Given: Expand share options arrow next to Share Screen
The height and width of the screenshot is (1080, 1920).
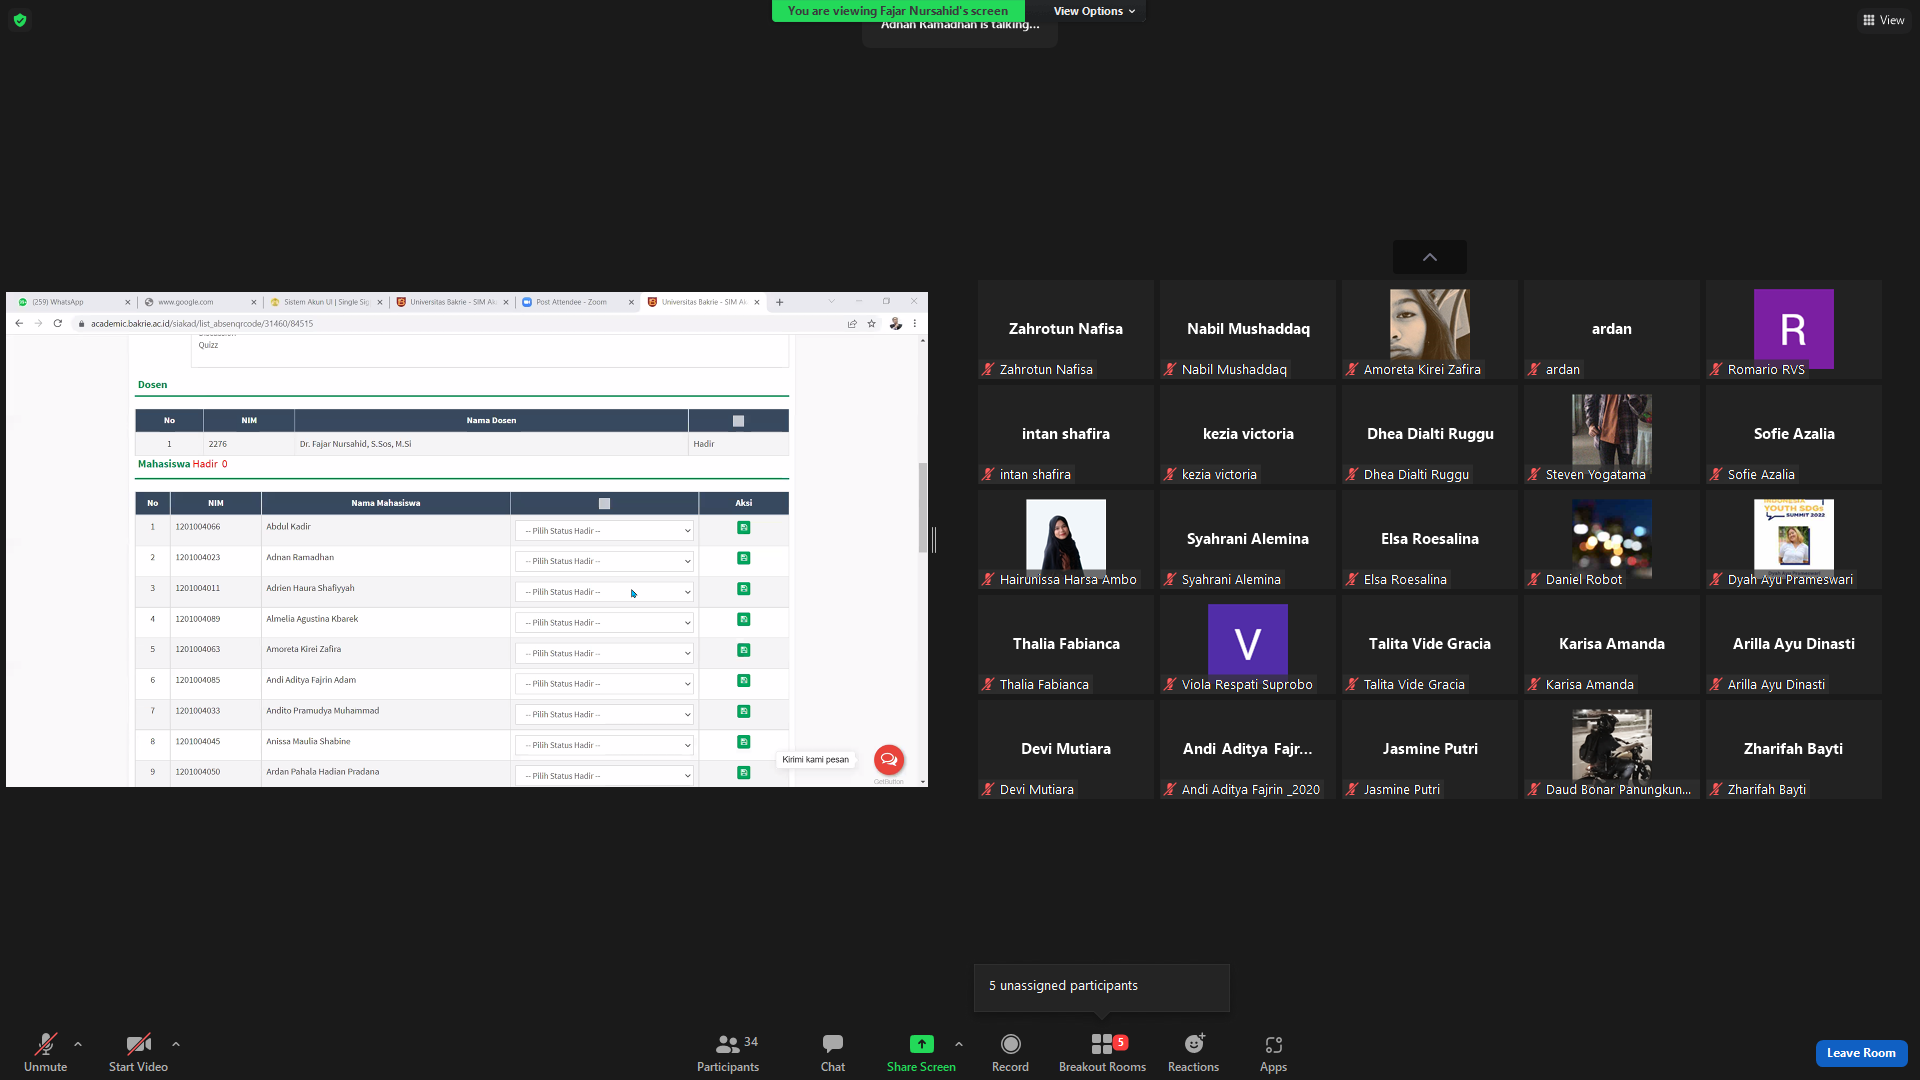Looking at the screenshot, I should 959,1044.
